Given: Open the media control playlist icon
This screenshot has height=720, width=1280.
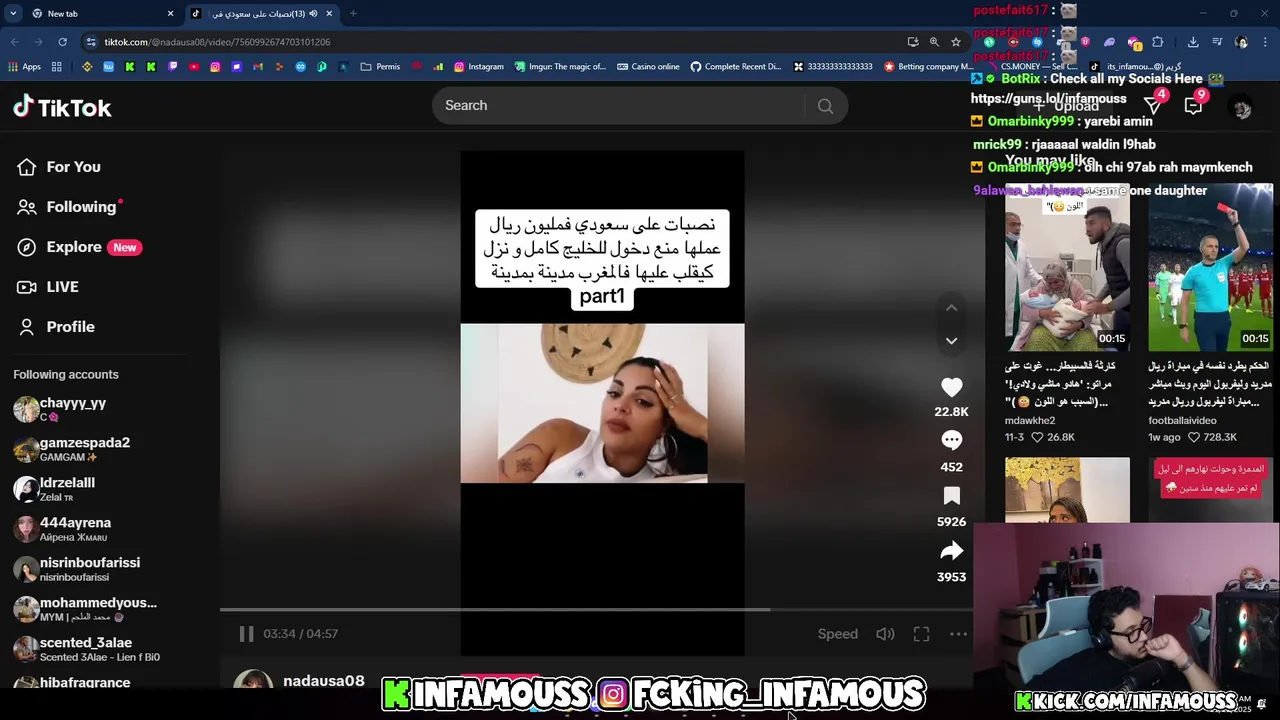Looking at the screenshot, I should (1217, 42).
